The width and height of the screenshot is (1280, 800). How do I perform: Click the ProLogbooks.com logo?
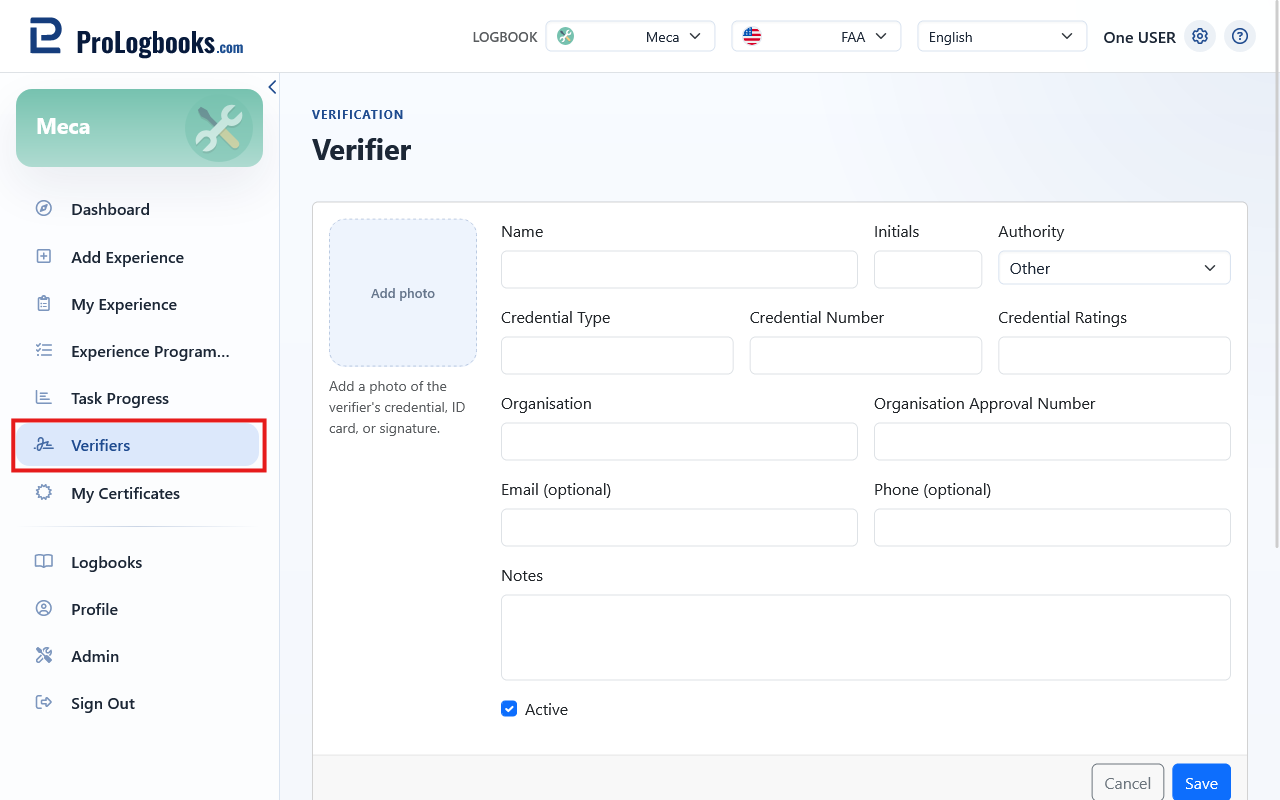[136, 37]
